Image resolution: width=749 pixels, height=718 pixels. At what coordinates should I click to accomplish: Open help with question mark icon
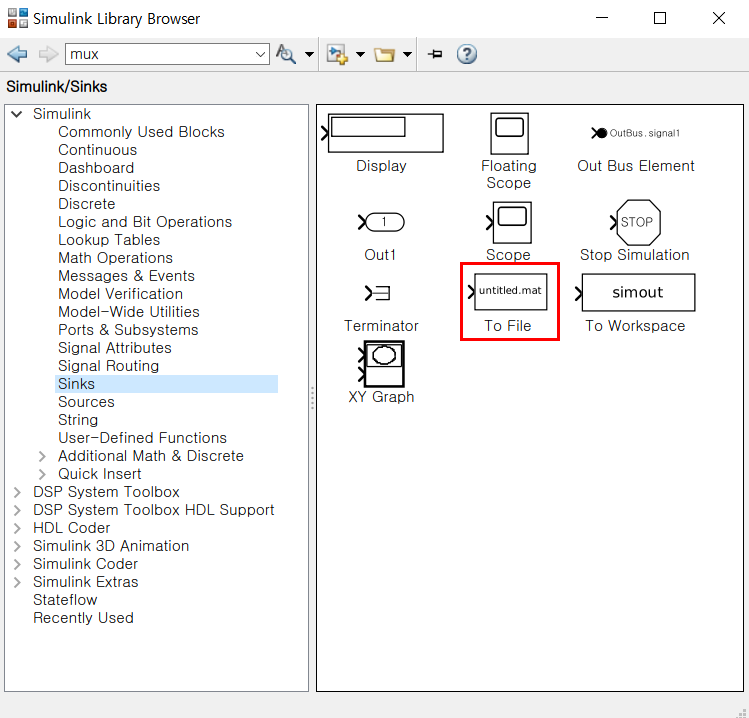pos(467,54)
